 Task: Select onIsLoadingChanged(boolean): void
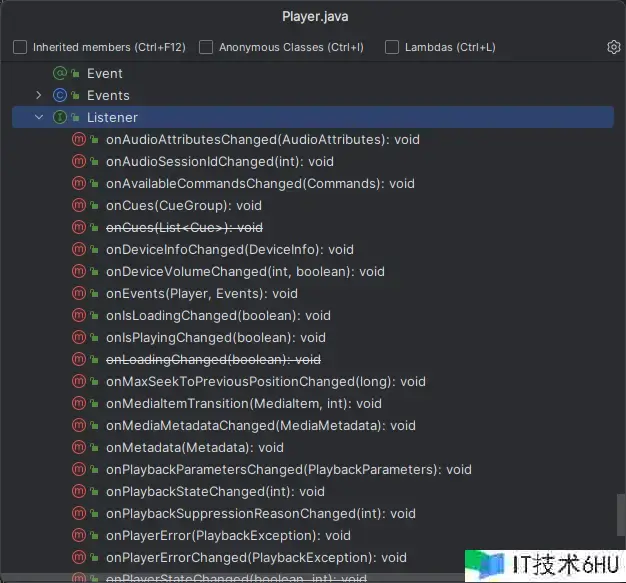218,315
